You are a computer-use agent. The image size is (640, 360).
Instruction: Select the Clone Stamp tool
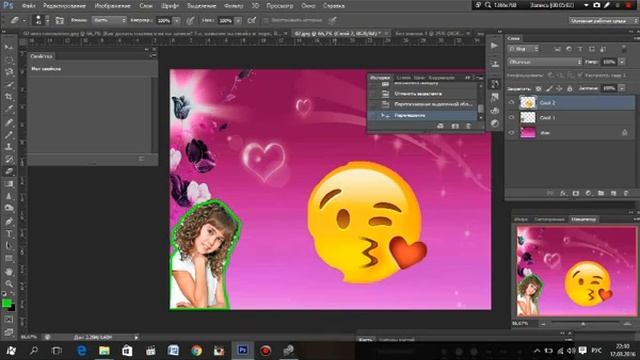pos(9,147)
